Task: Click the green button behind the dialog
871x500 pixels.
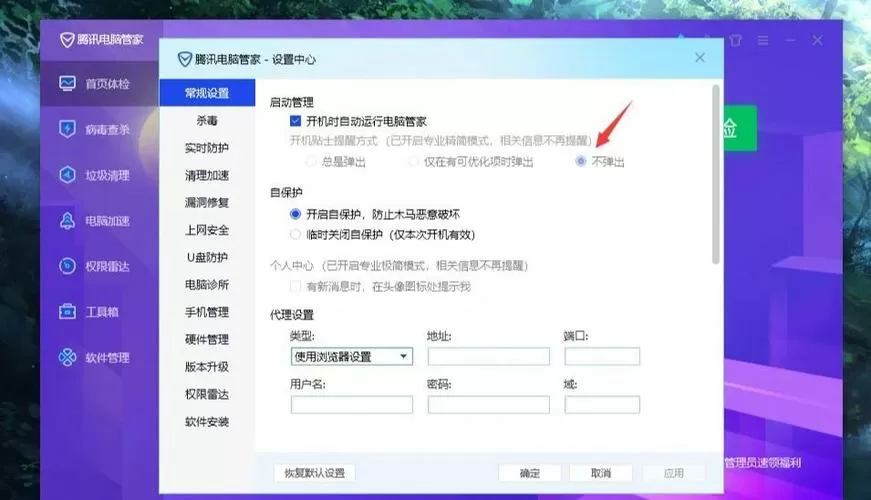Action: point(740,128)
